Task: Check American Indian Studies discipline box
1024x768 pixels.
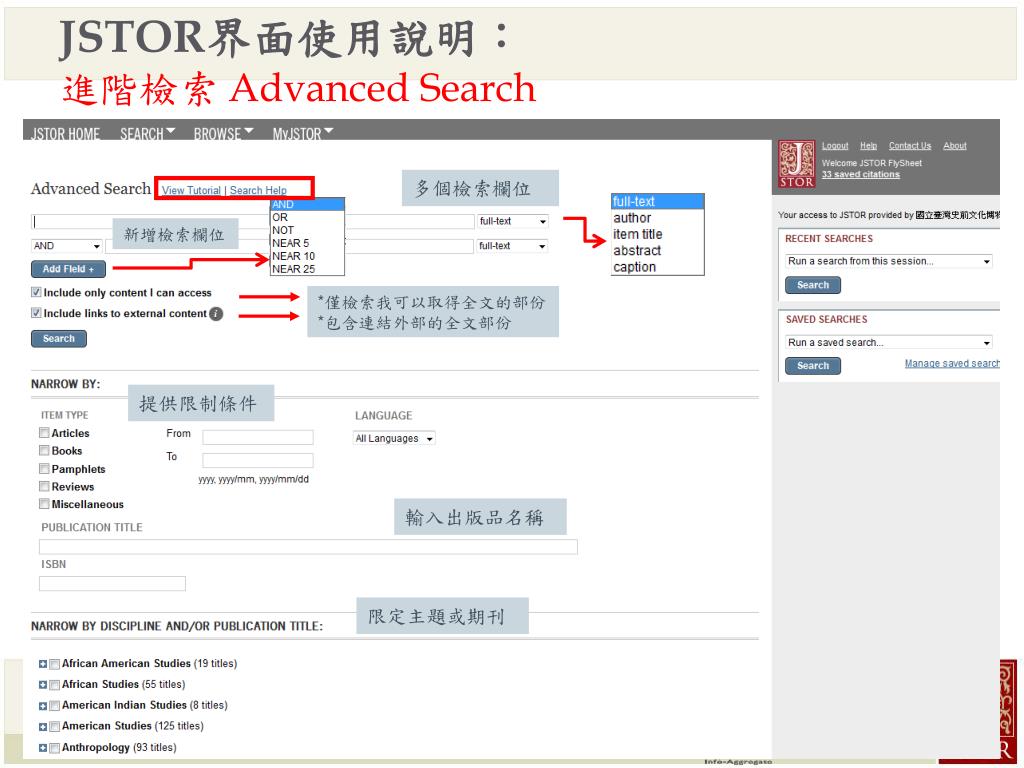Action: (55, 707)
